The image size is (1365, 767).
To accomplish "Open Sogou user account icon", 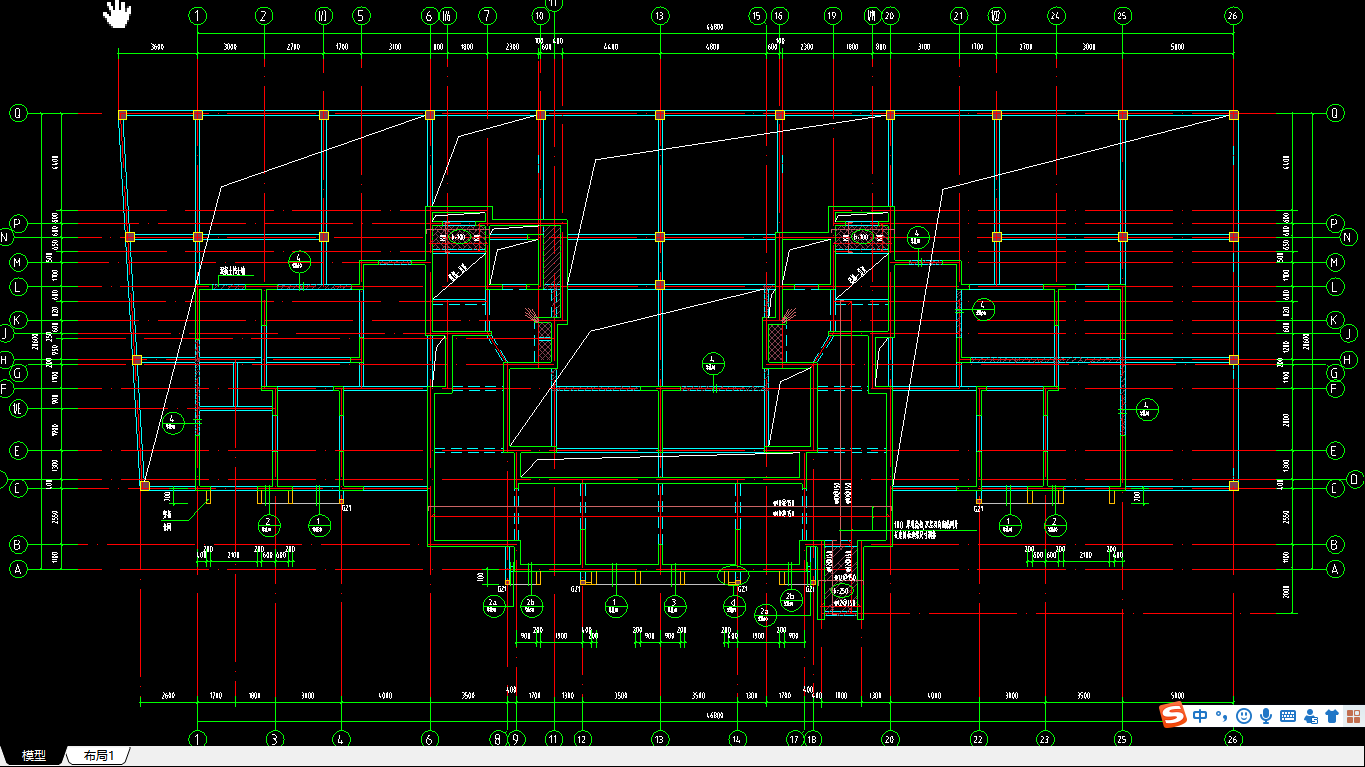I will coord(1311,716).
